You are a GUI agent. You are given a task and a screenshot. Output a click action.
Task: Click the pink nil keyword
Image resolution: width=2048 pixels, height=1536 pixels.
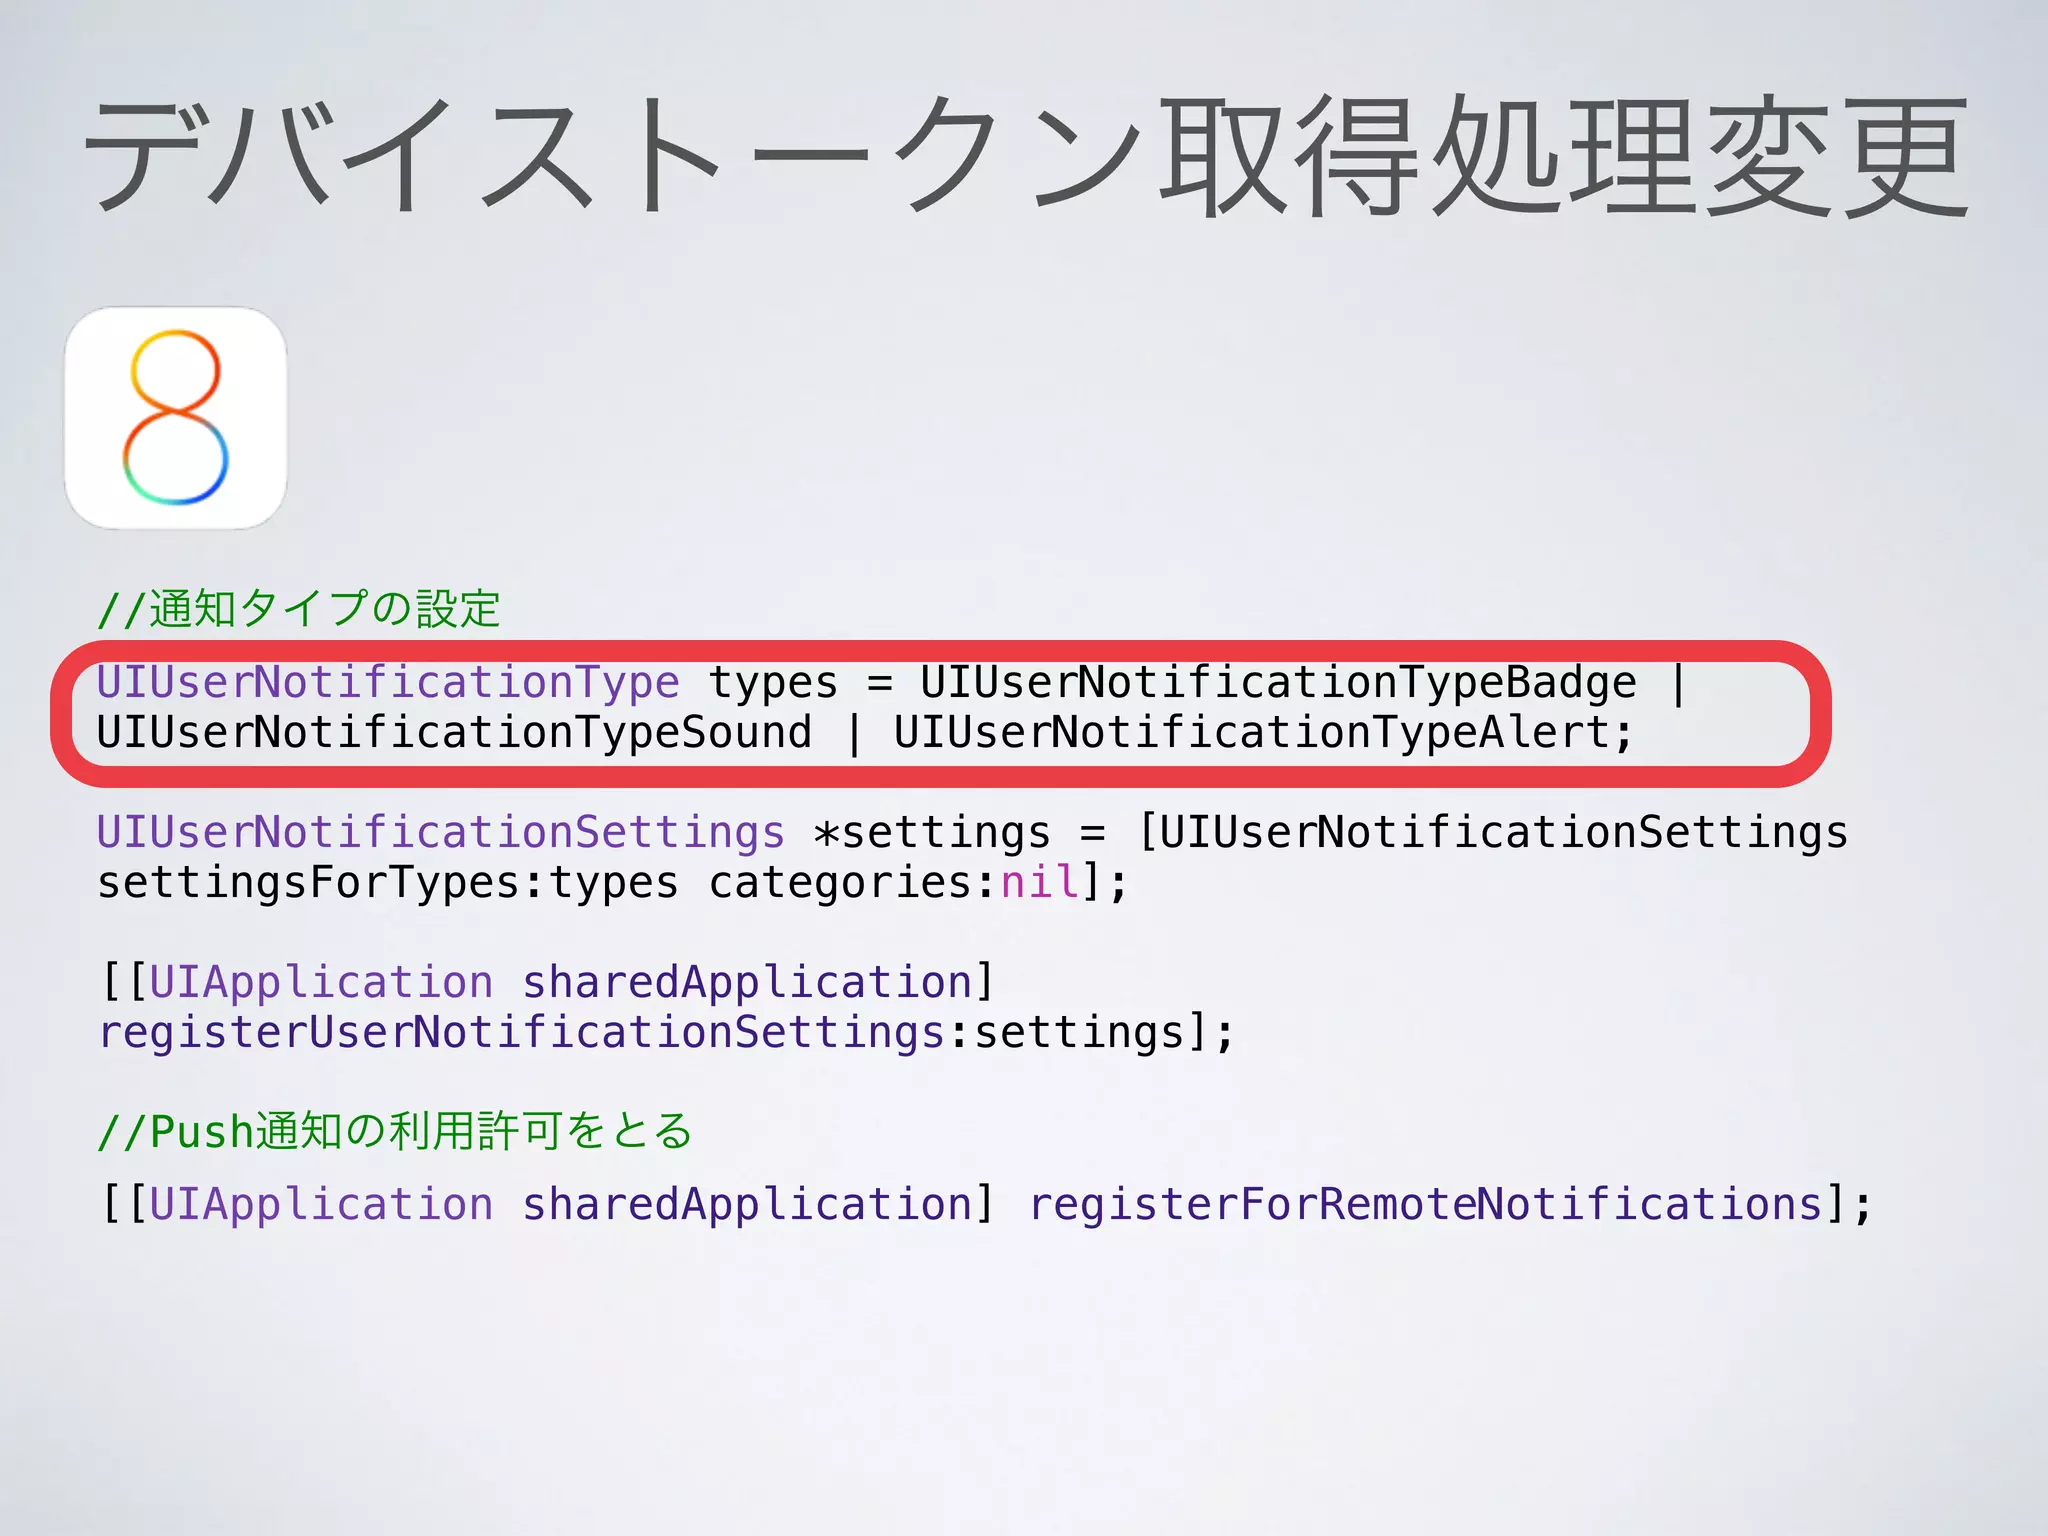1040,882
